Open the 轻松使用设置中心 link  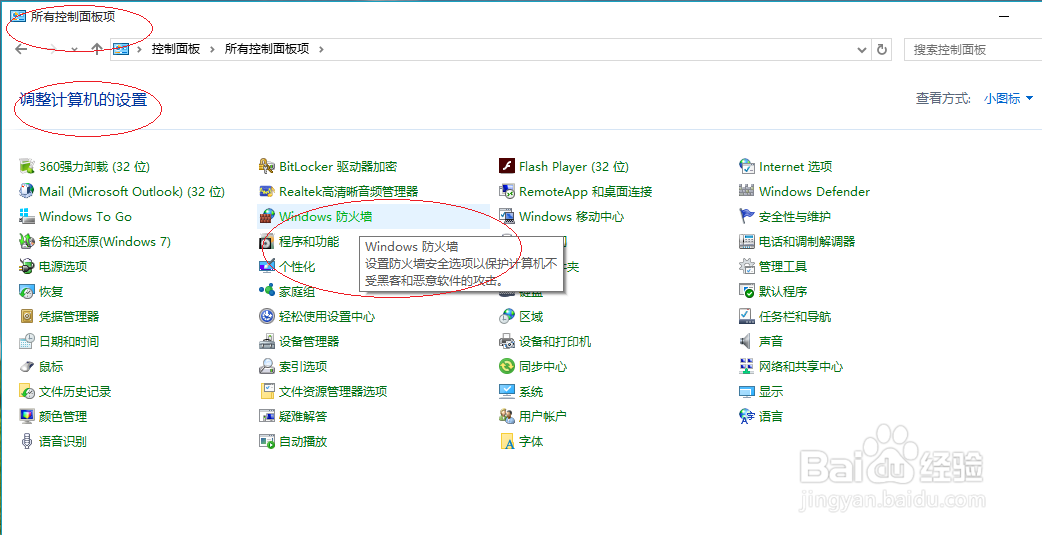tap(327, 316)
